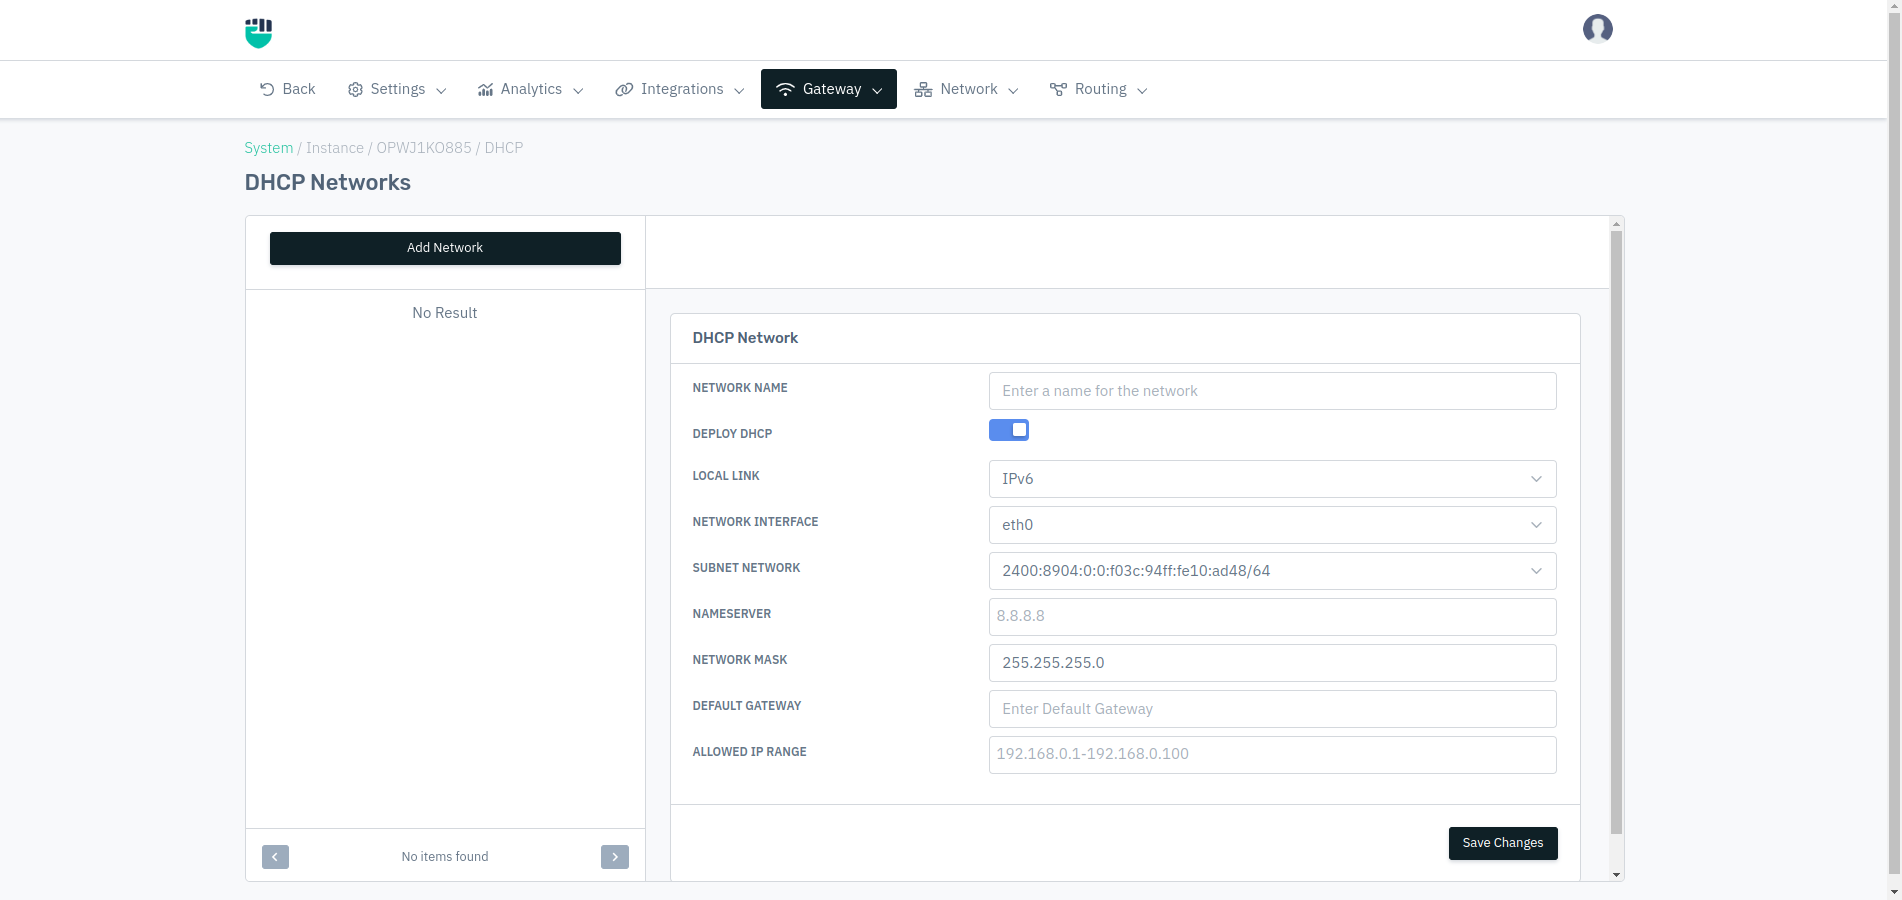Open the Network Interface dropdown

tap(1272, 525)
